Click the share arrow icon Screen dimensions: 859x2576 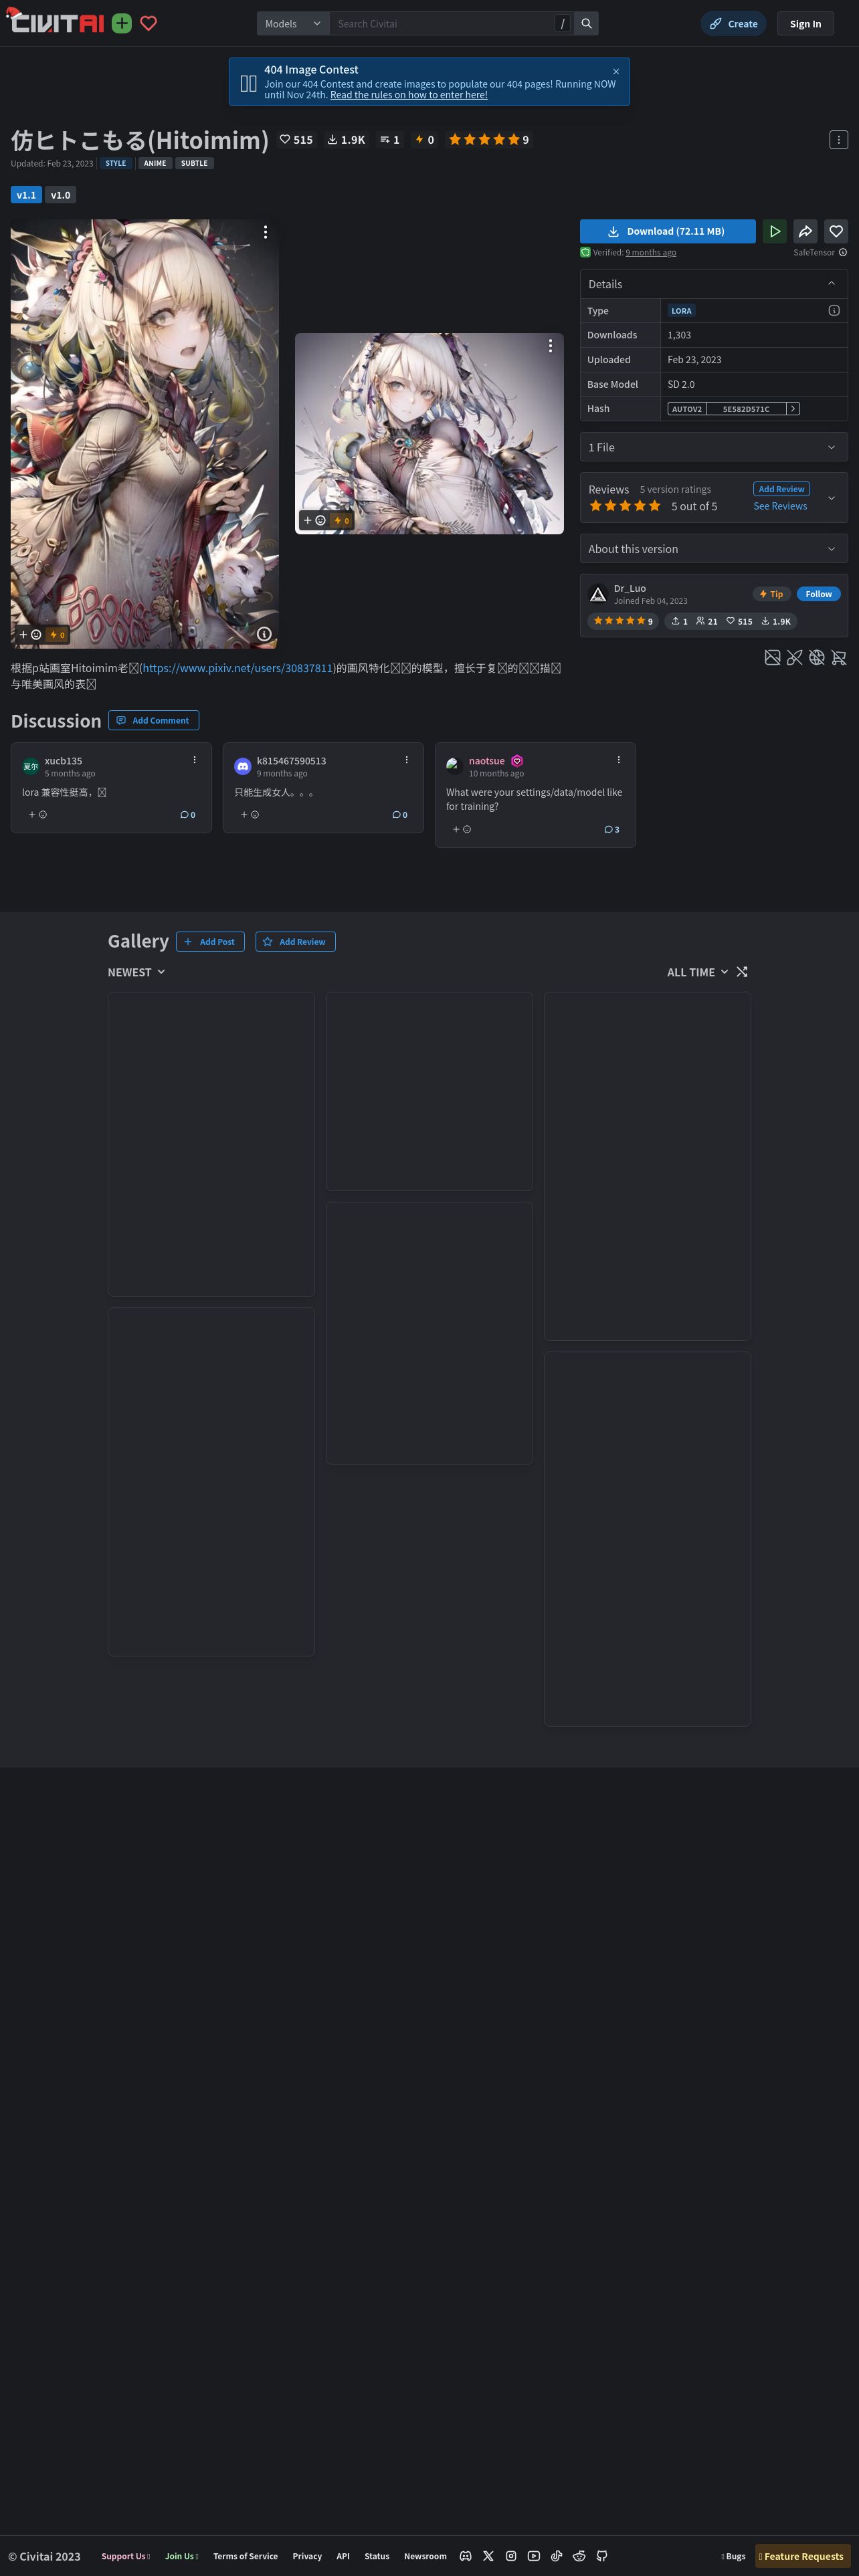(x=805, y=231)
